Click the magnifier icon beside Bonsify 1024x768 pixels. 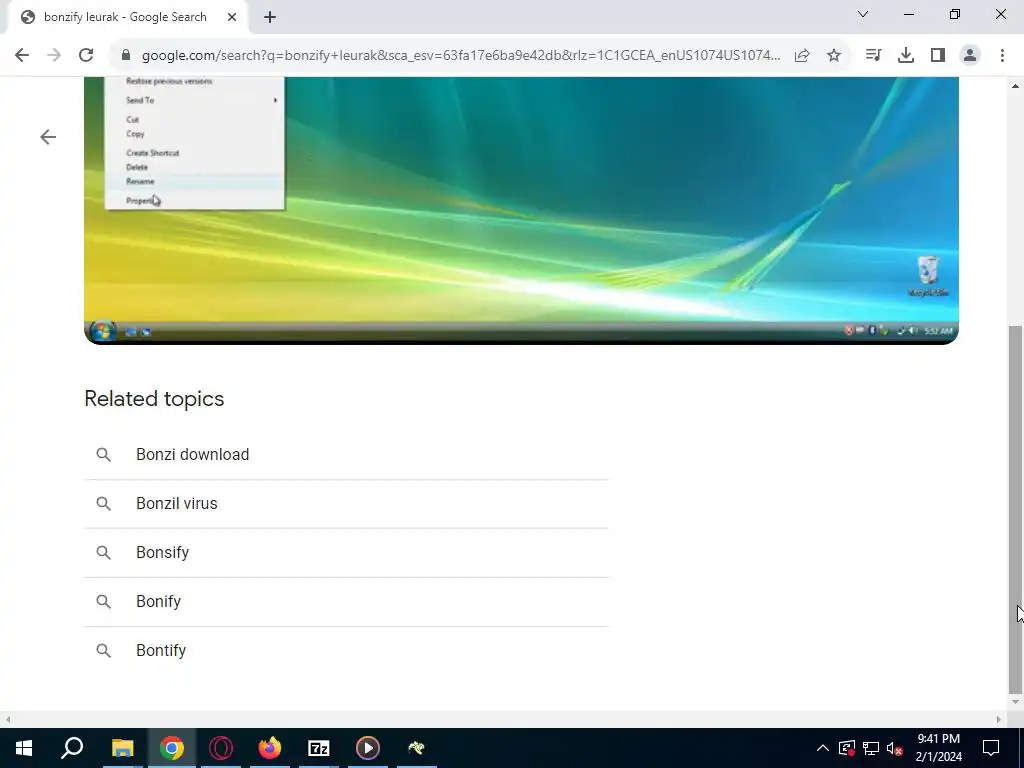[103, 552]
